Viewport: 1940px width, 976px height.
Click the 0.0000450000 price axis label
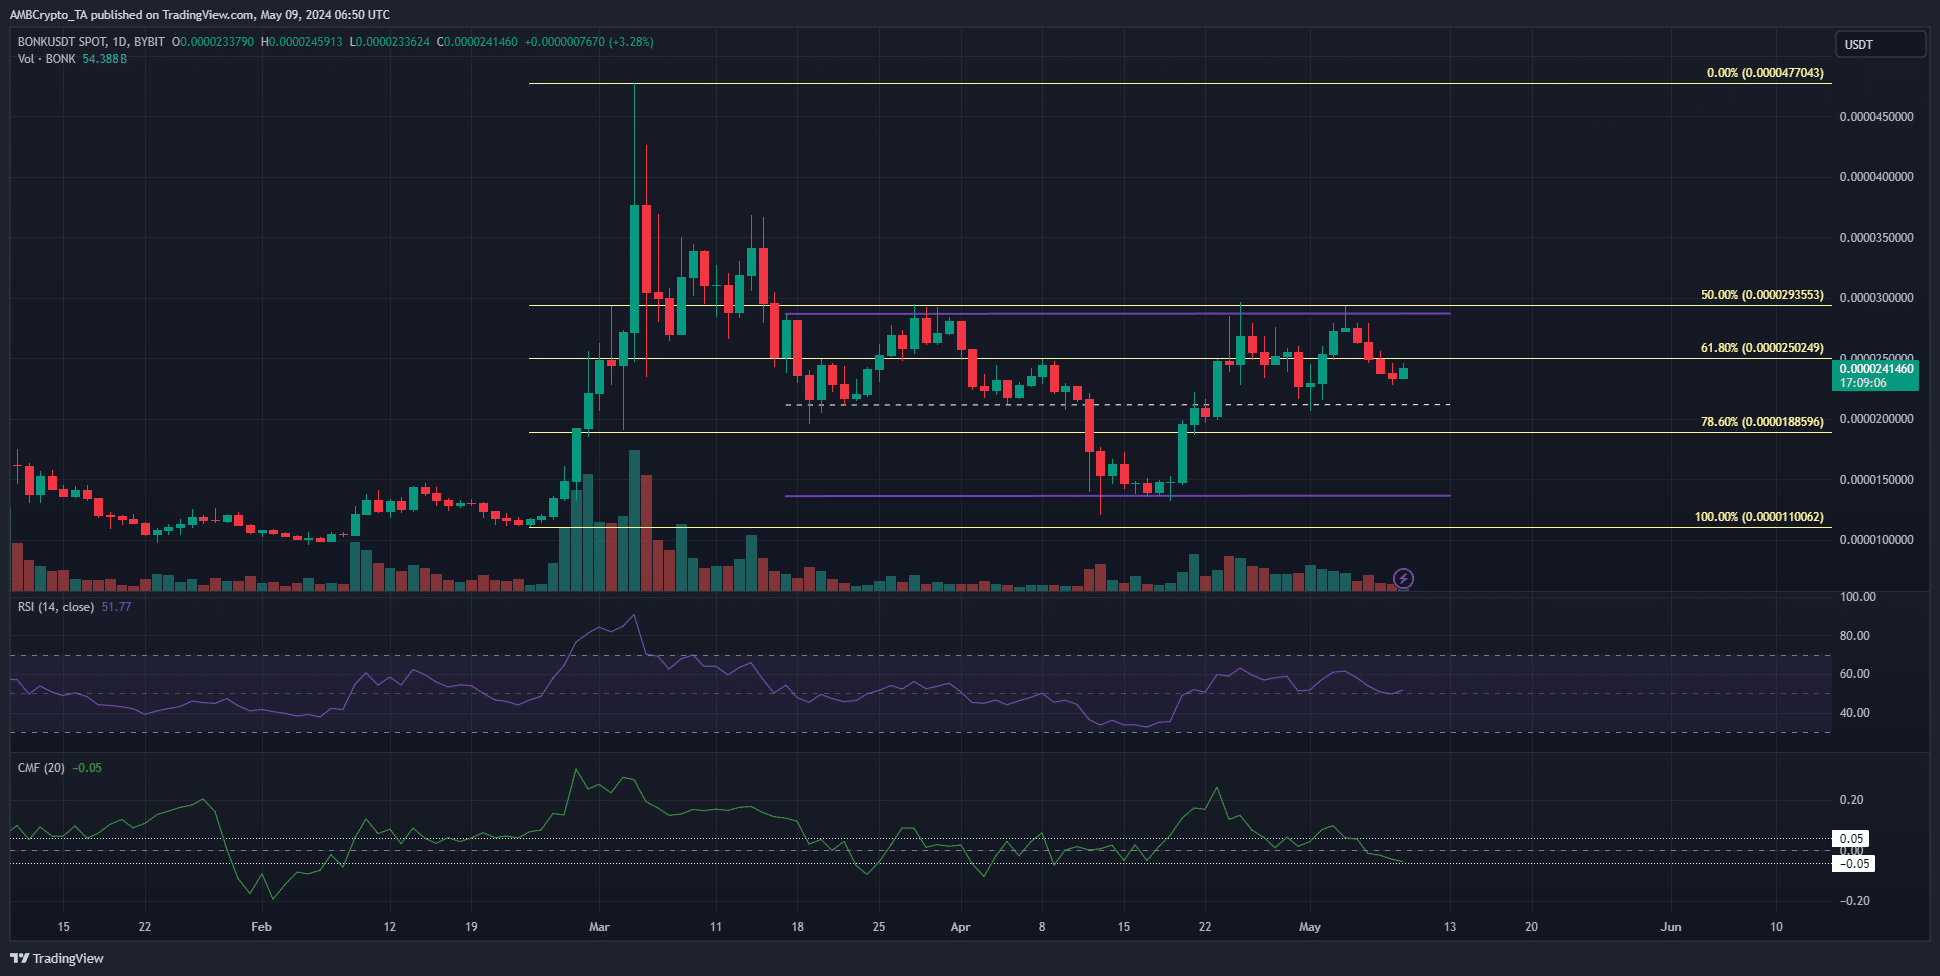point(1876,117)
